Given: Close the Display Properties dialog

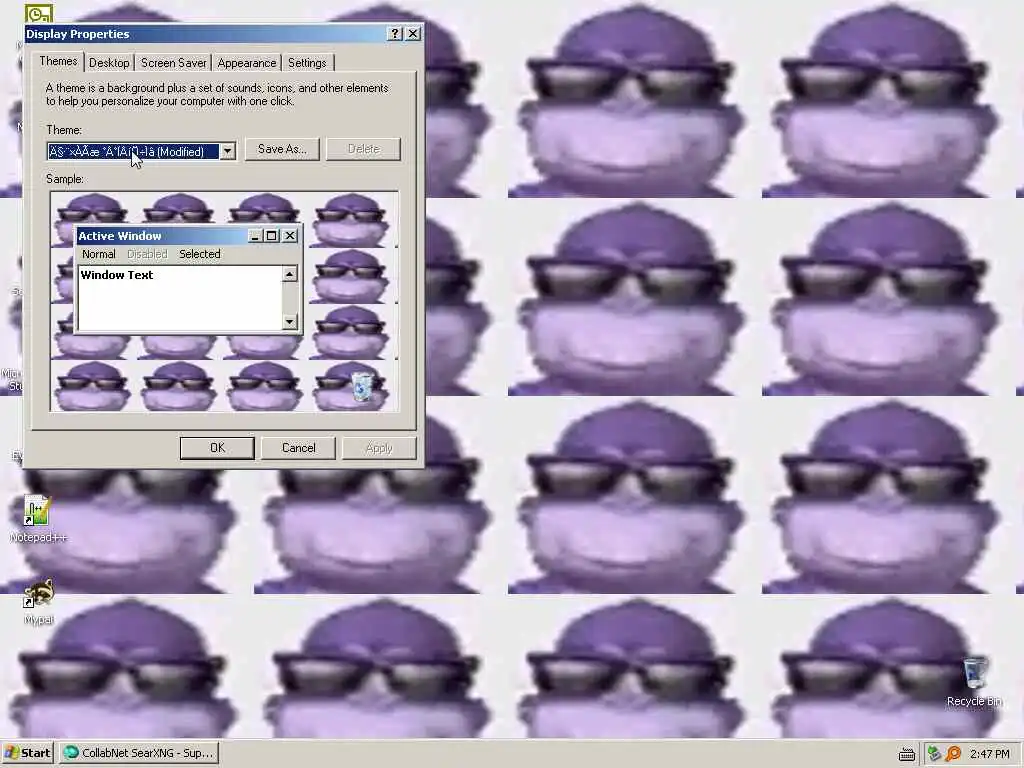Looking at the screenshot, I should [413, 34].
